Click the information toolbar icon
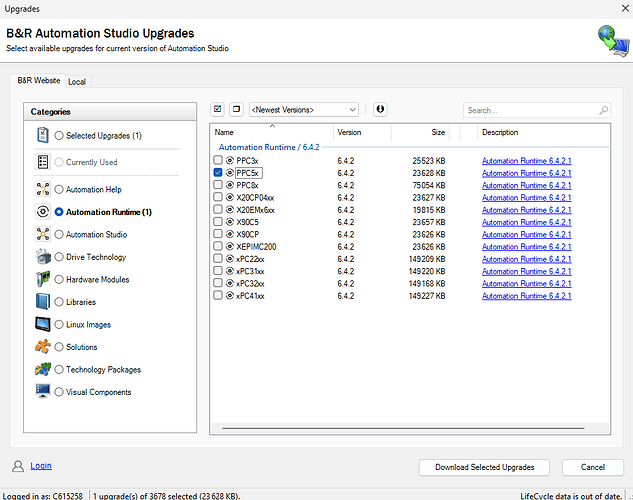This screenshot has width=633, height=500. pyautogui.click(x=380, y=109)
